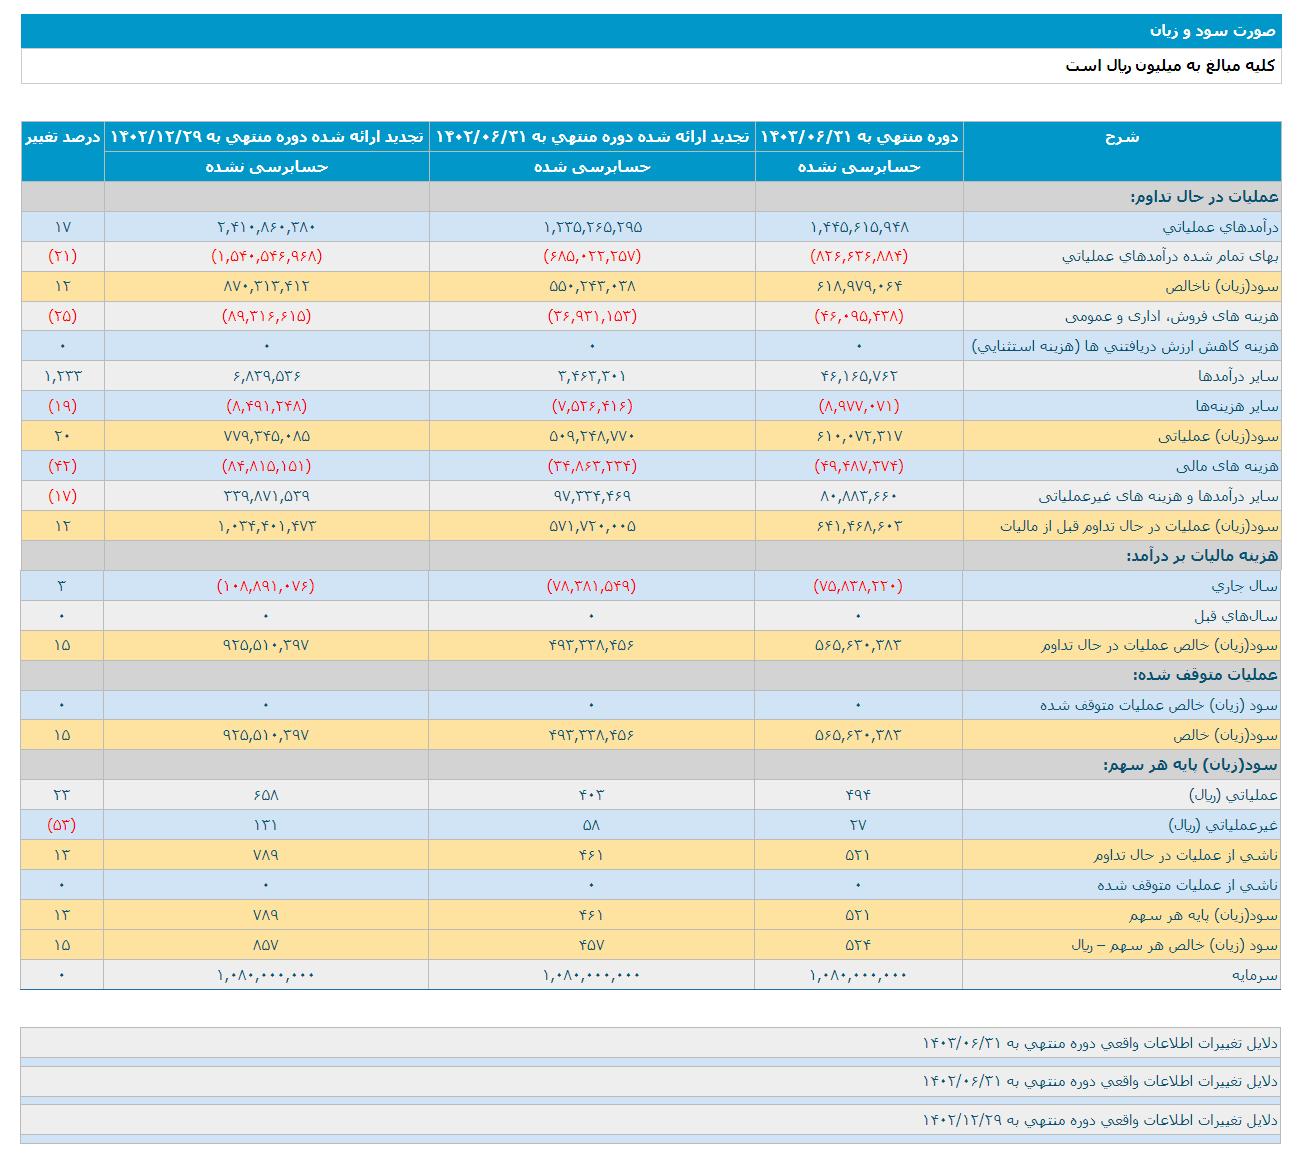
Task: Select the red value '(۸,۴۹۱,۲۴۸)'
Action: 266,407
